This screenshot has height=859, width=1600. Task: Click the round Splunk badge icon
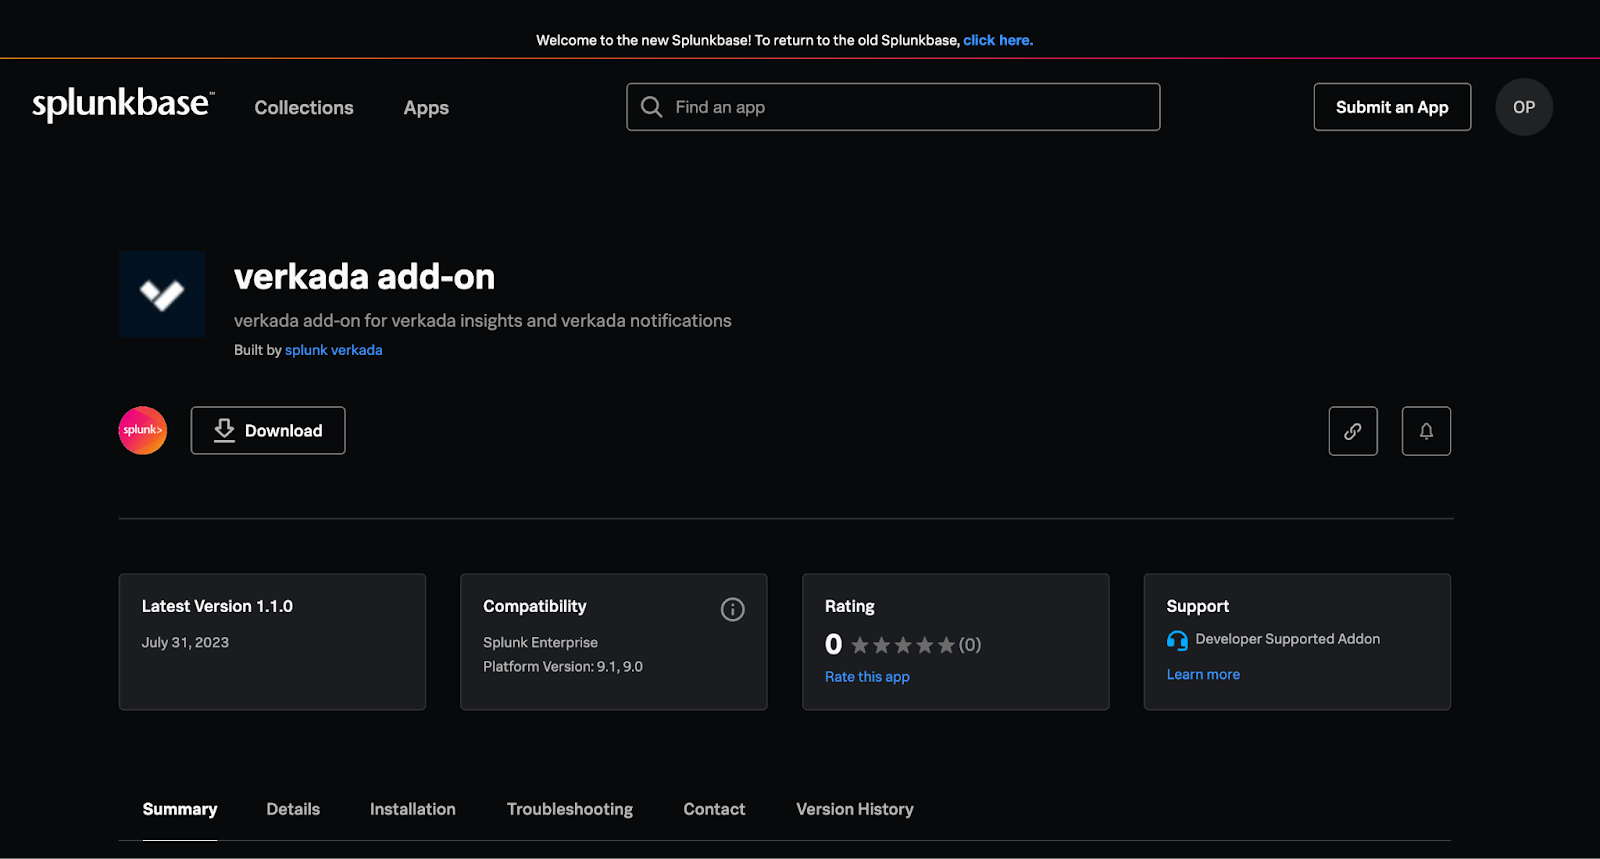(x=143, y=431)
